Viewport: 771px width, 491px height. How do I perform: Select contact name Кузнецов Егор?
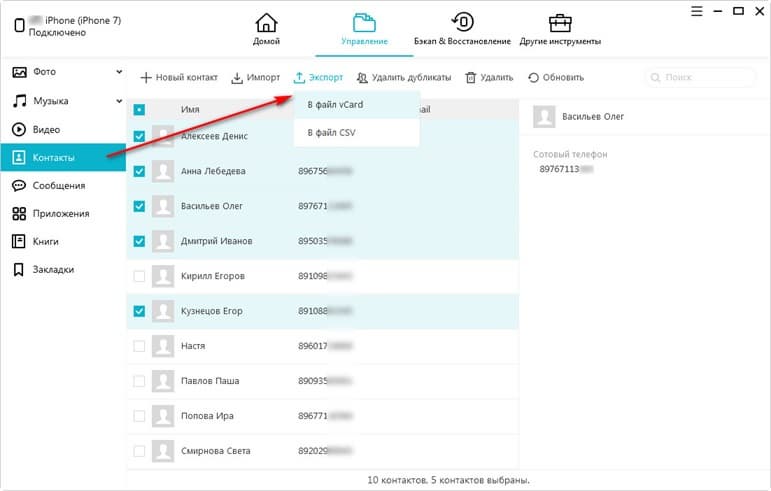(x=211, y=311)
